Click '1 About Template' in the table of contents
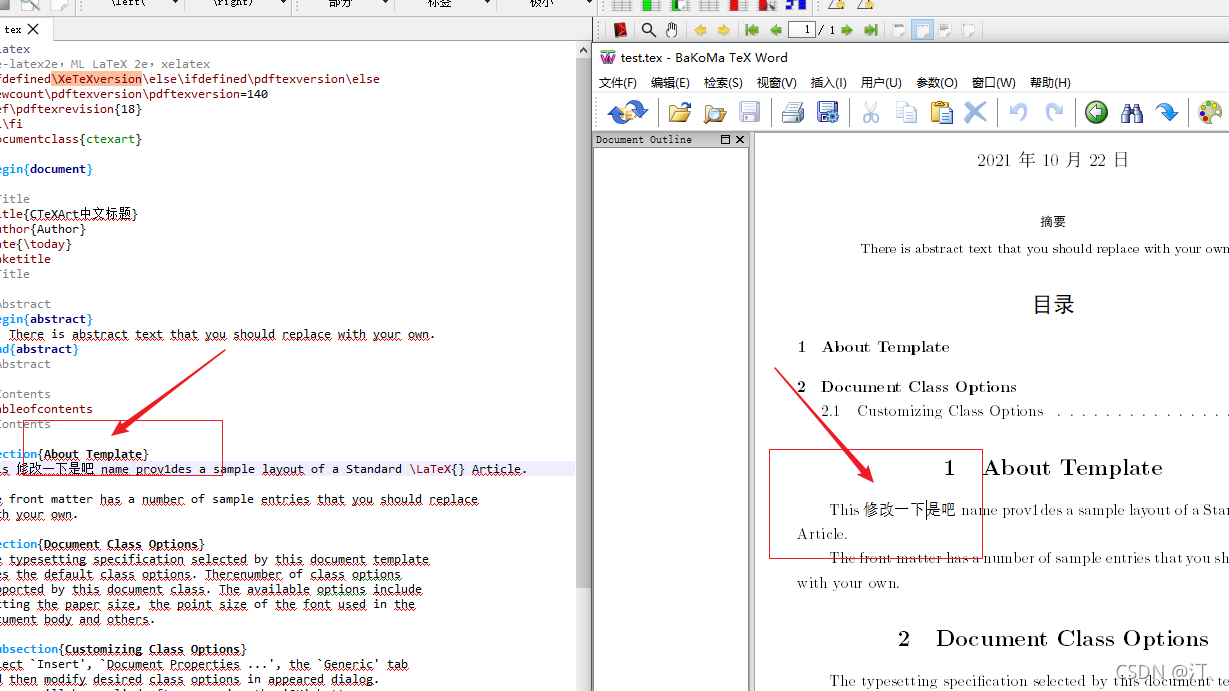This screenshot has height=691, width=1229. click(873, 347)
